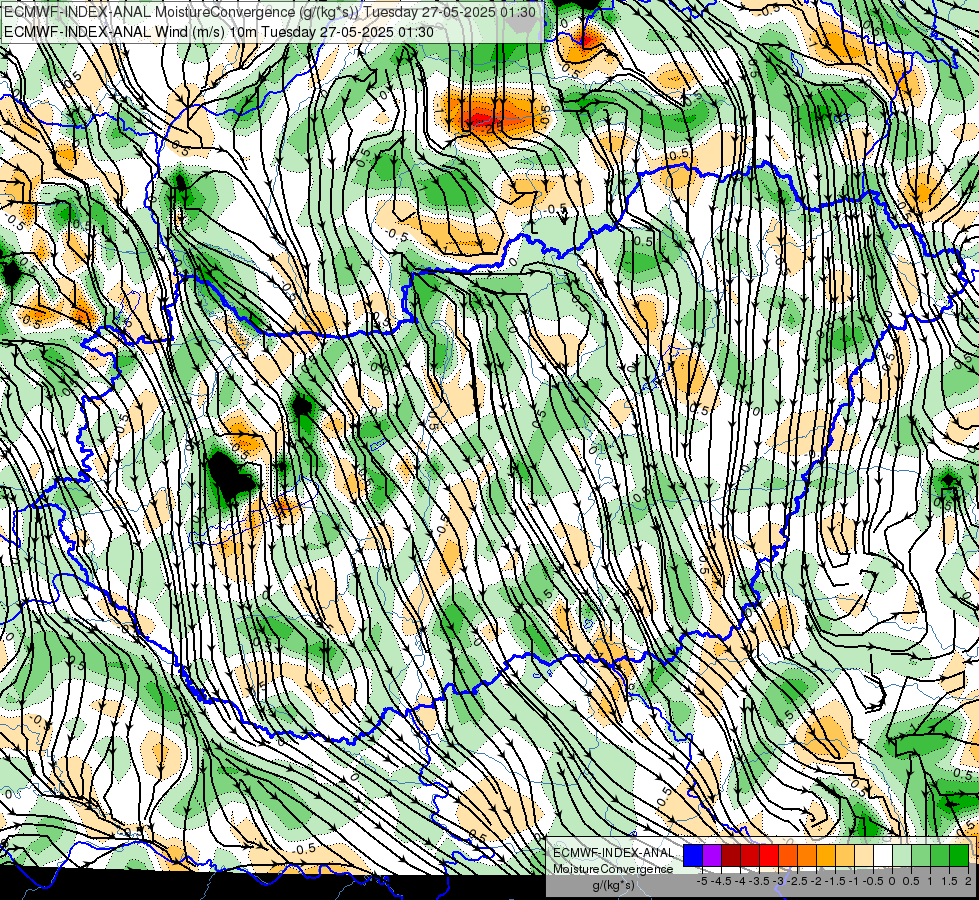979x900 pixels.
Task: Click the orange swatch between -2.5 and -2
Action: [x=807, y=856]
